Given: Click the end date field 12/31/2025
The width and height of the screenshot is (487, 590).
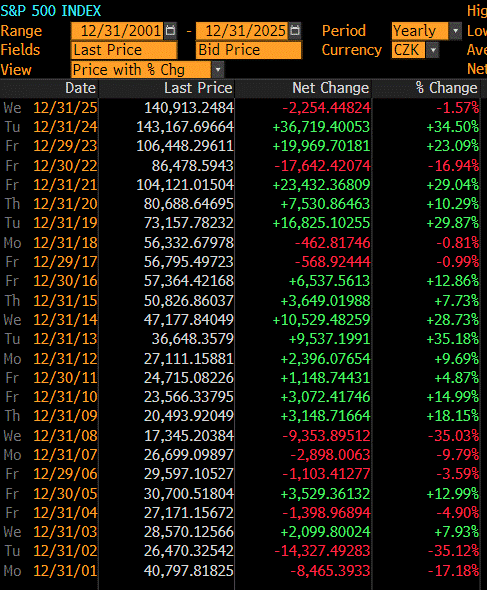Looking at the screenshot, I should (x=242, y=30).
